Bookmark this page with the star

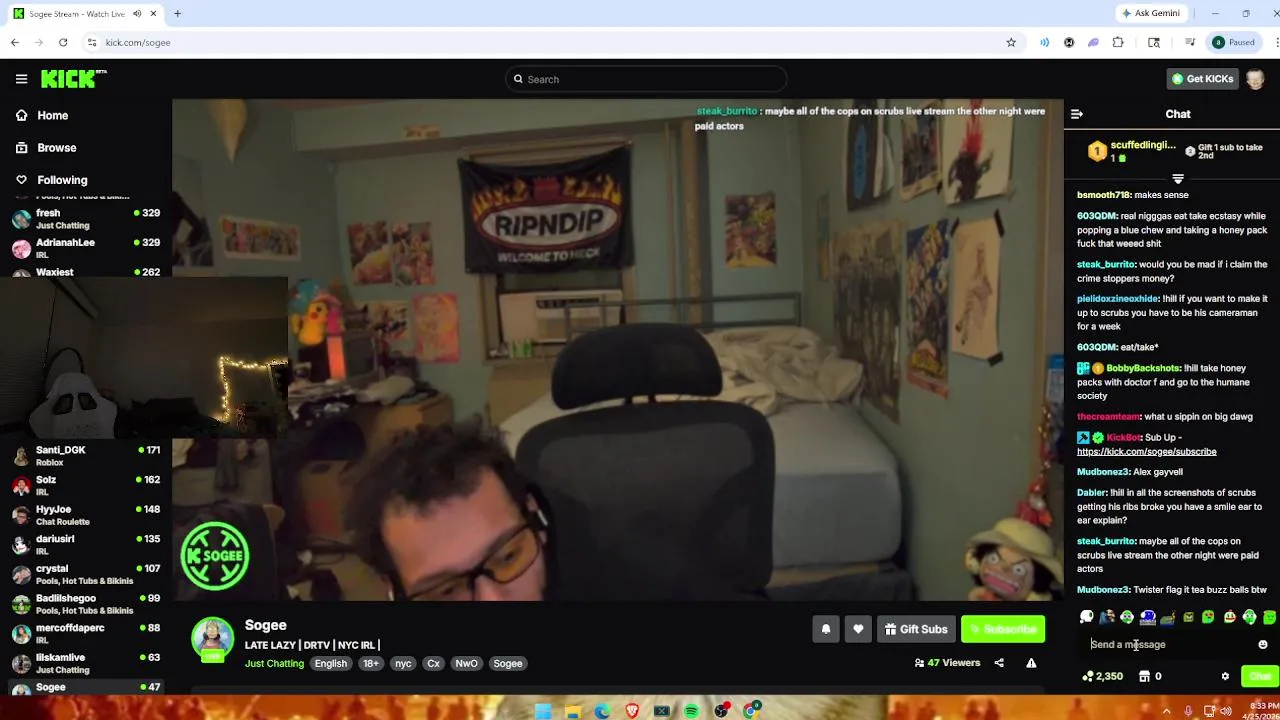pos(1011,42)
